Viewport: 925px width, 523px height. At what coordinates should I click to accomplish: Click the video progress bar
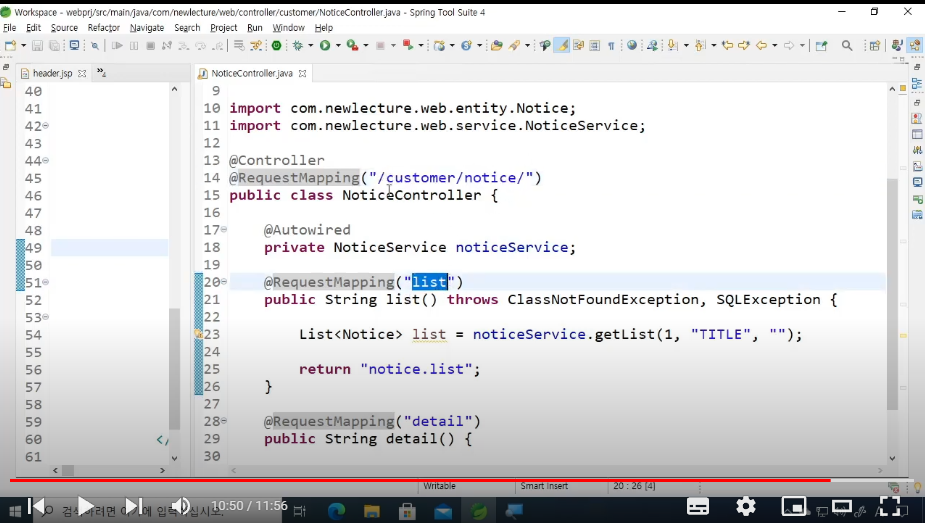click(462, 481)
